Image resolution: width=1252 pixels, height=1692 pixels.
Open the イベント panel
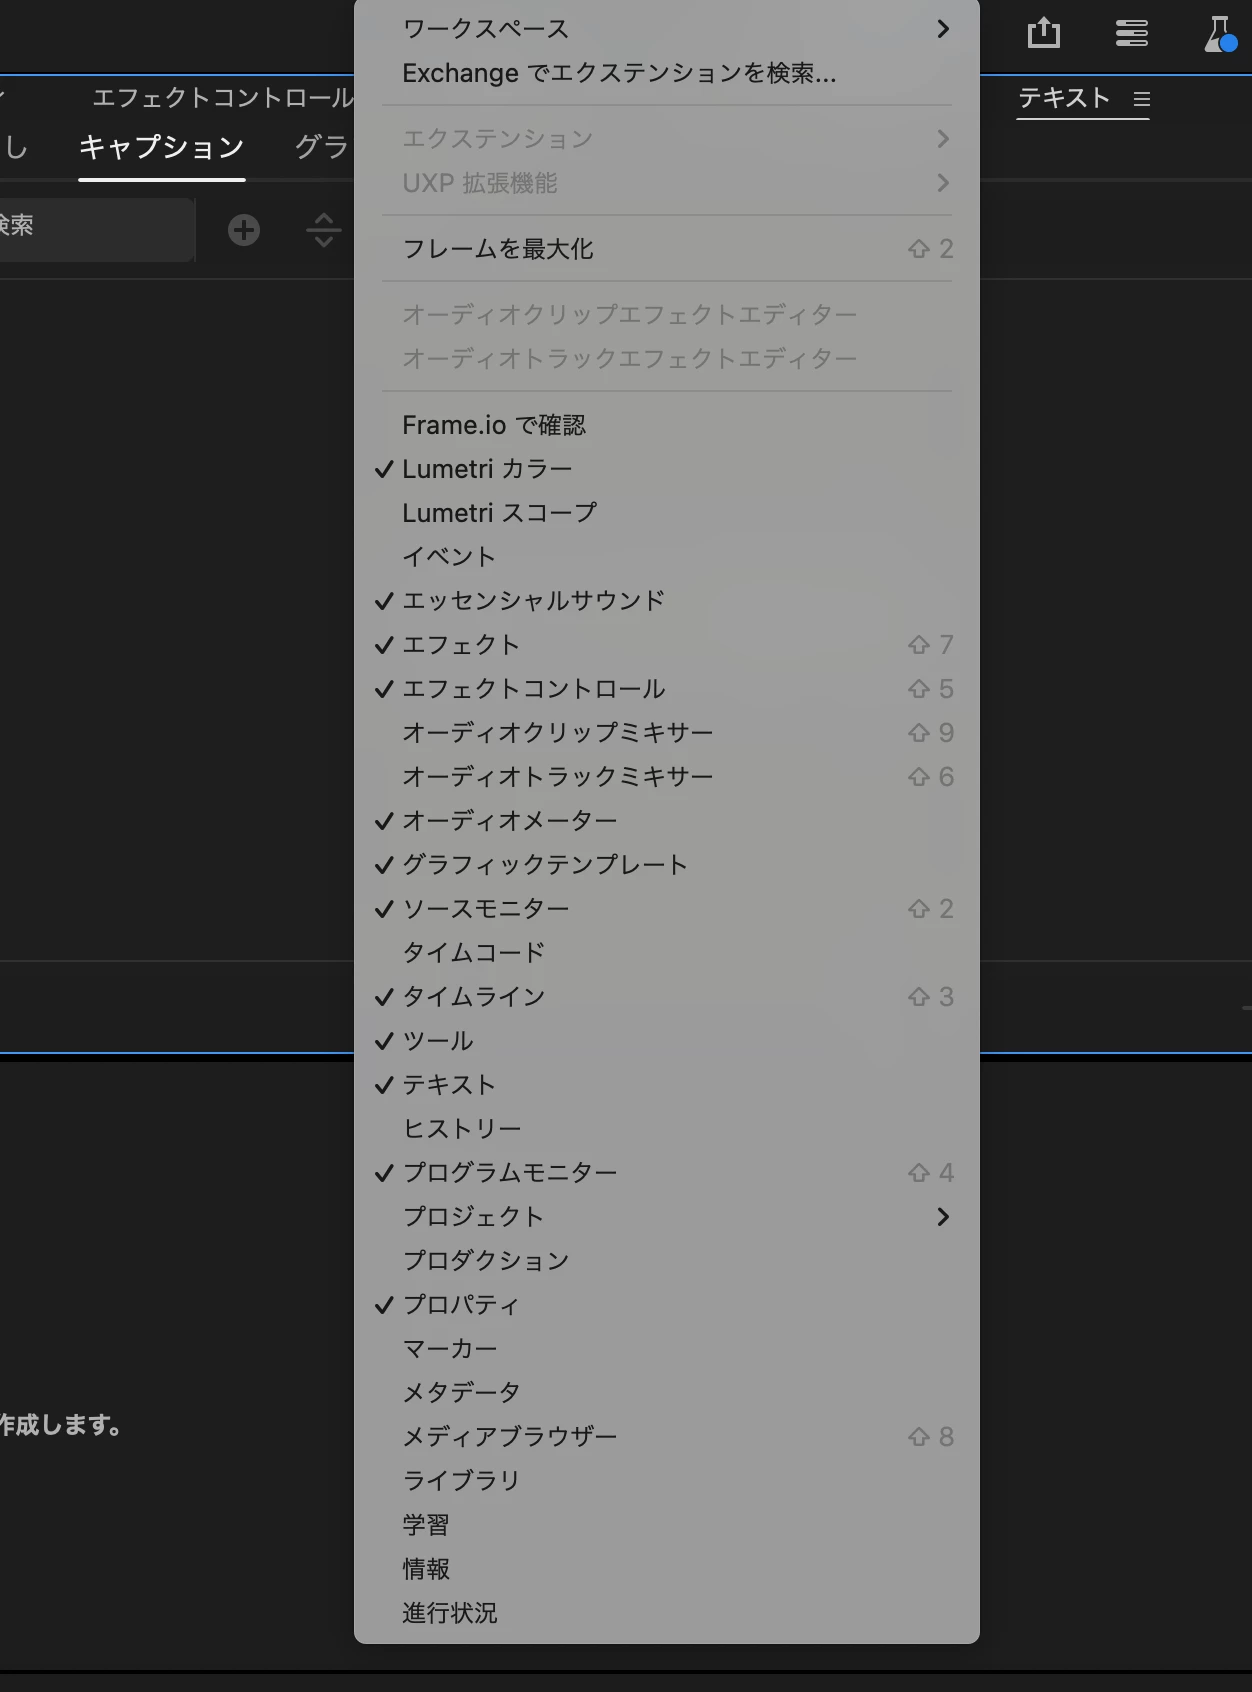(667, 557)
